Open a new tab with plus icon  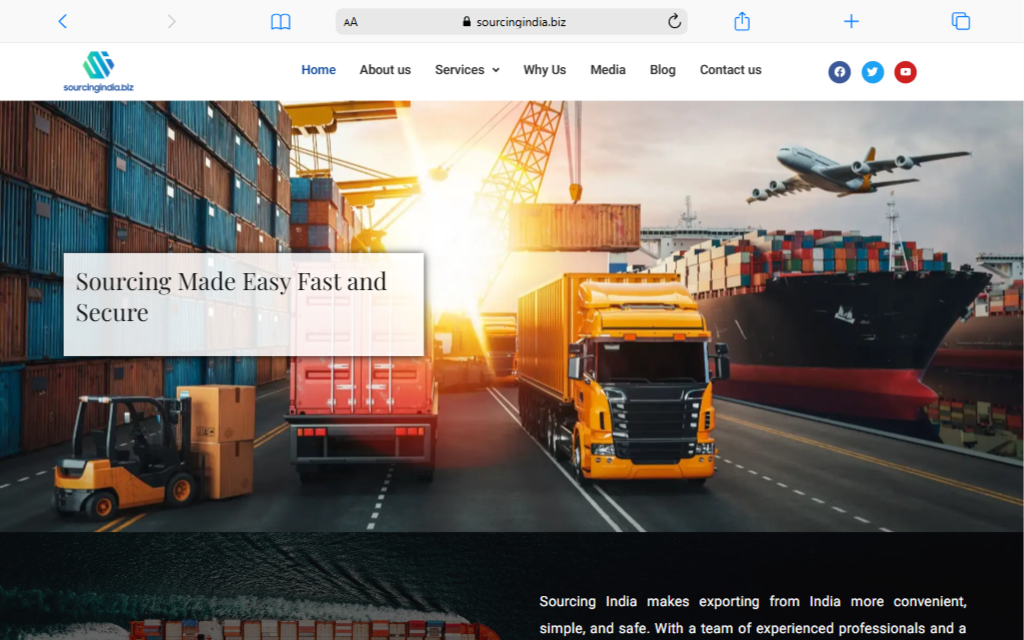851,21
